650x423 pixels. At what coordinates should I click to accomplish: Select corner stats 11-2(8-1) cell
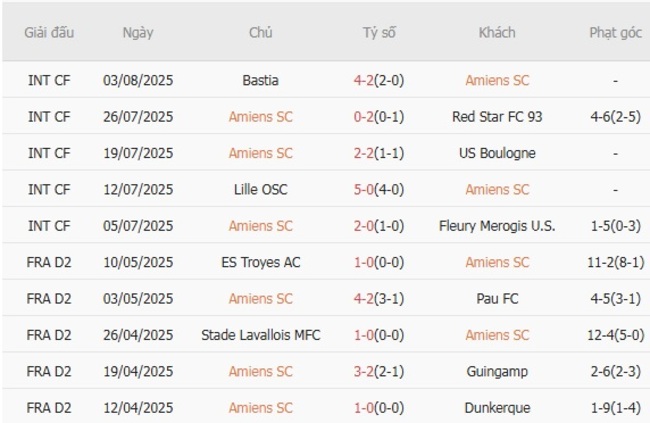[x=615, y=262]
